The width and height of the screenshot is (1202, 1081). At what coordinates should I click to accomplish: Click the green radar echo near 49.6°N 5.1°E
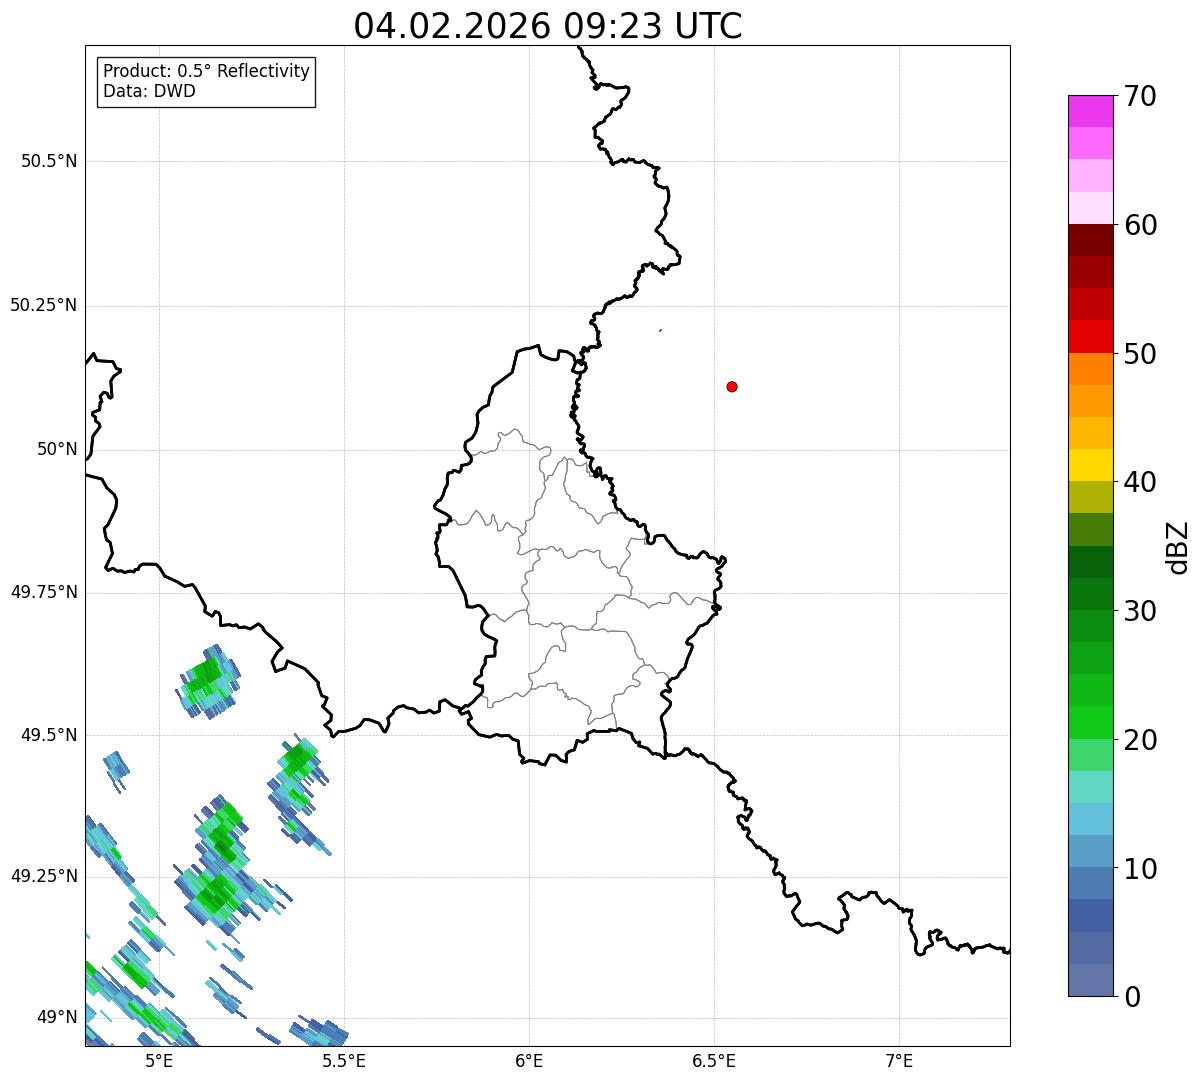209,680
